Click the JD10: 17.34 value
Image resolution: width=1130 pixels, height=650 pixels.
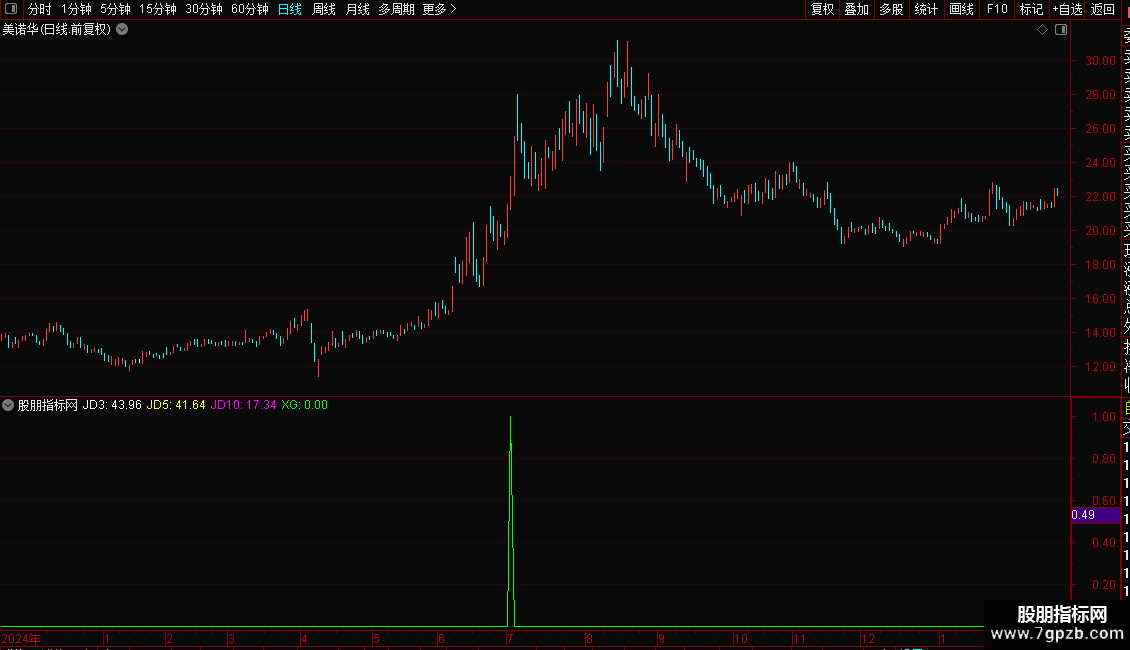coord(244,405)
